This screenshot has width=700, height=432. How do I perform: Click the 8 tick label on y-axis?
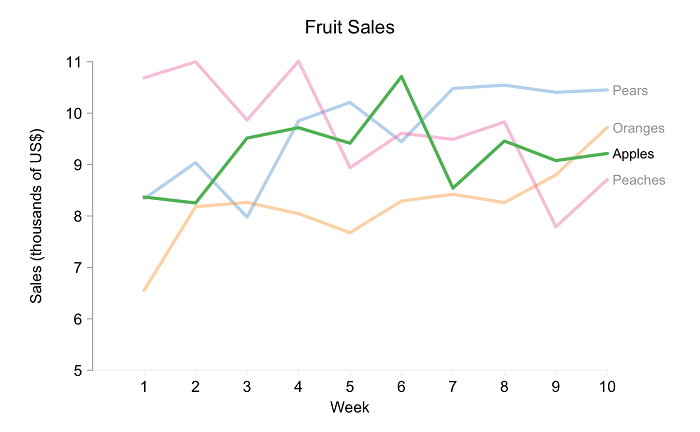point(76,216)
